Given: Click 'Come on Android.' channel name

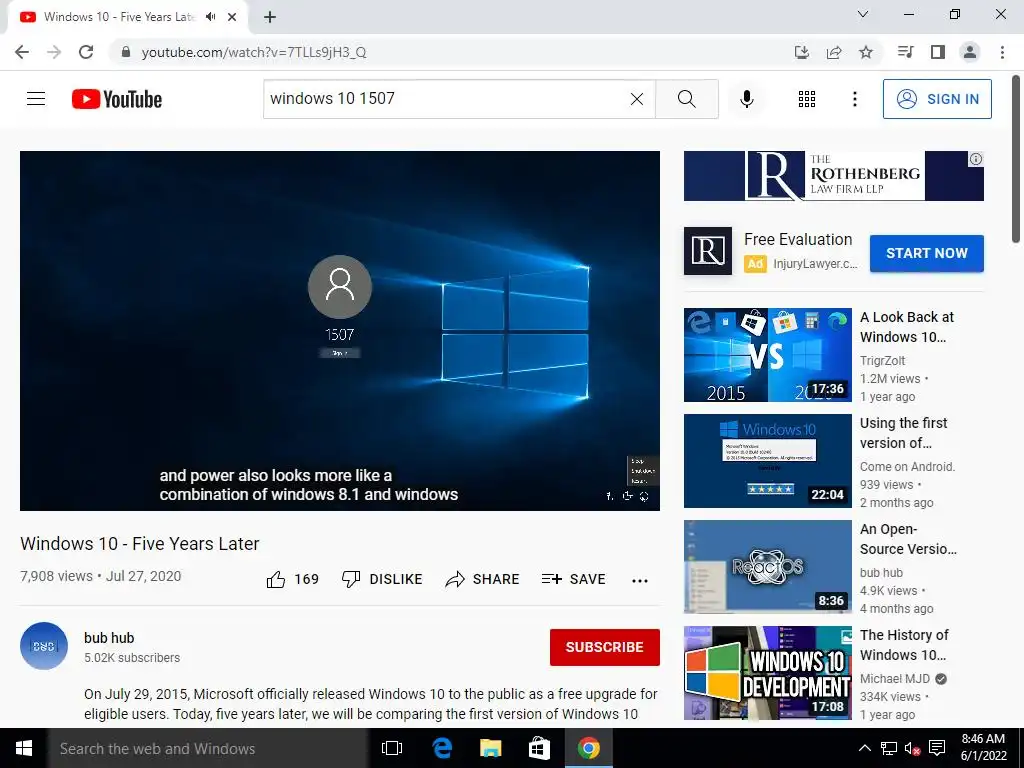Looking at the screenshot, I should (x=907, y=466).
